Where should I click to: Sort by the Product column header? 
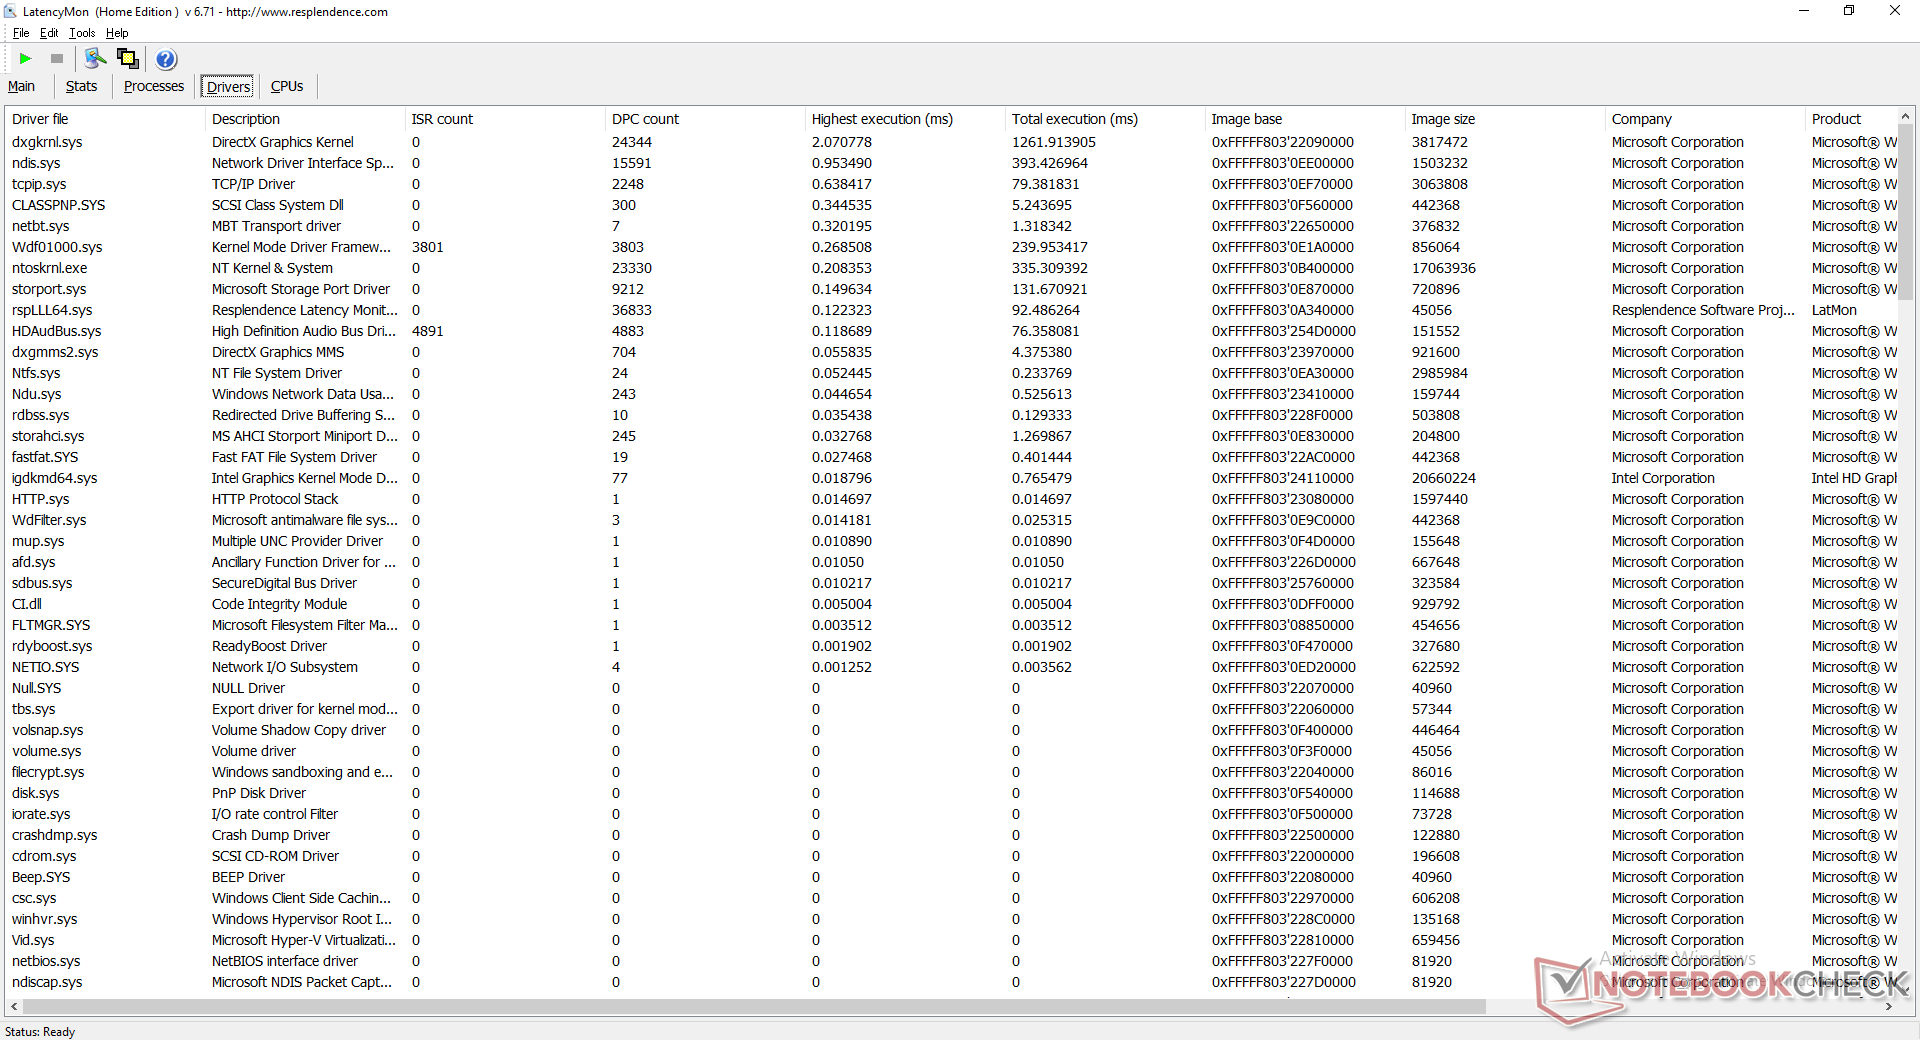click(x=1851, y=119)
